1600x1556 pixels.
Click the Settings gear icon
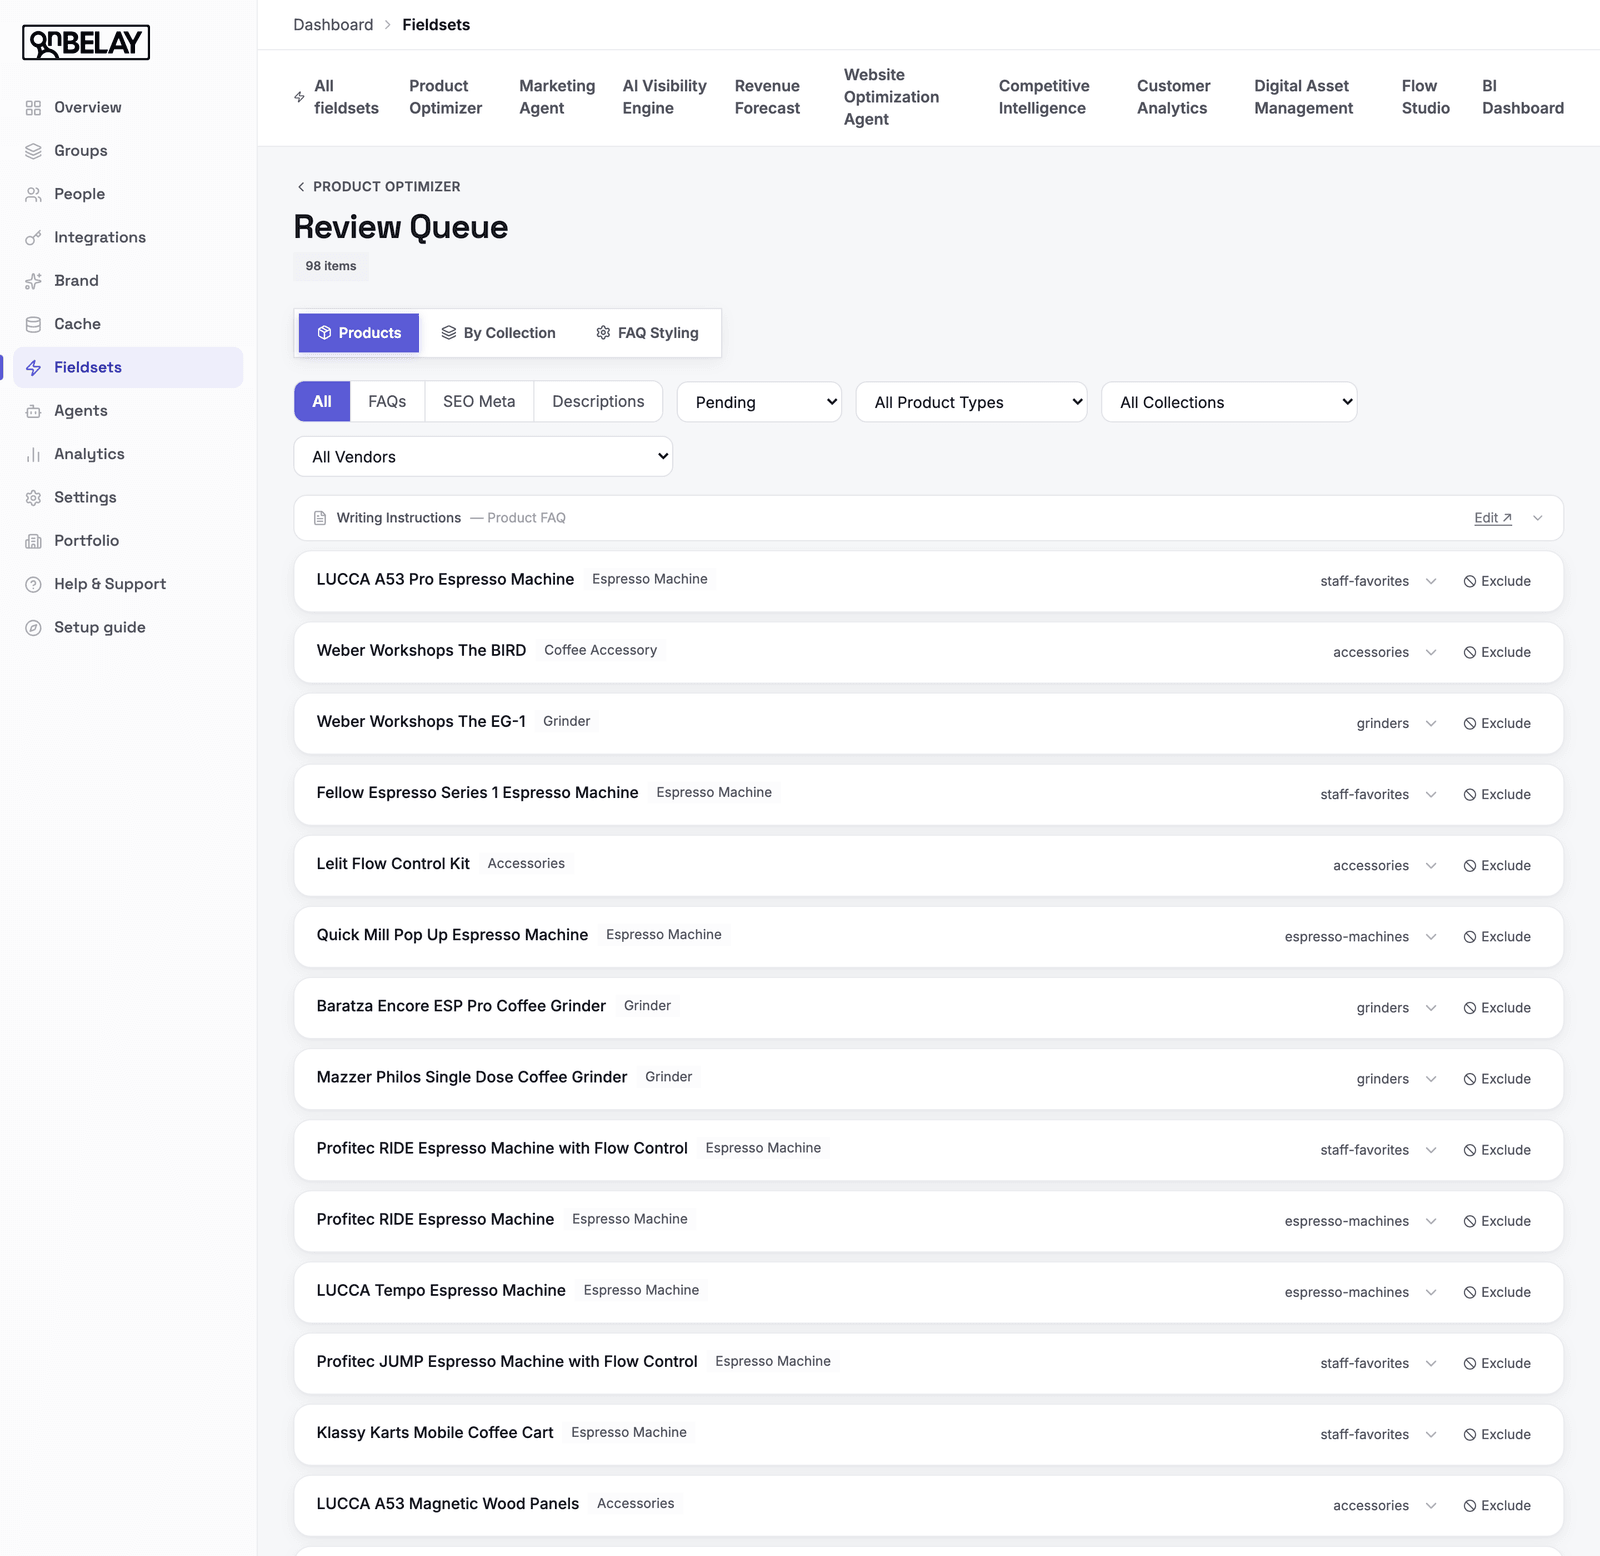coord(33,498)
